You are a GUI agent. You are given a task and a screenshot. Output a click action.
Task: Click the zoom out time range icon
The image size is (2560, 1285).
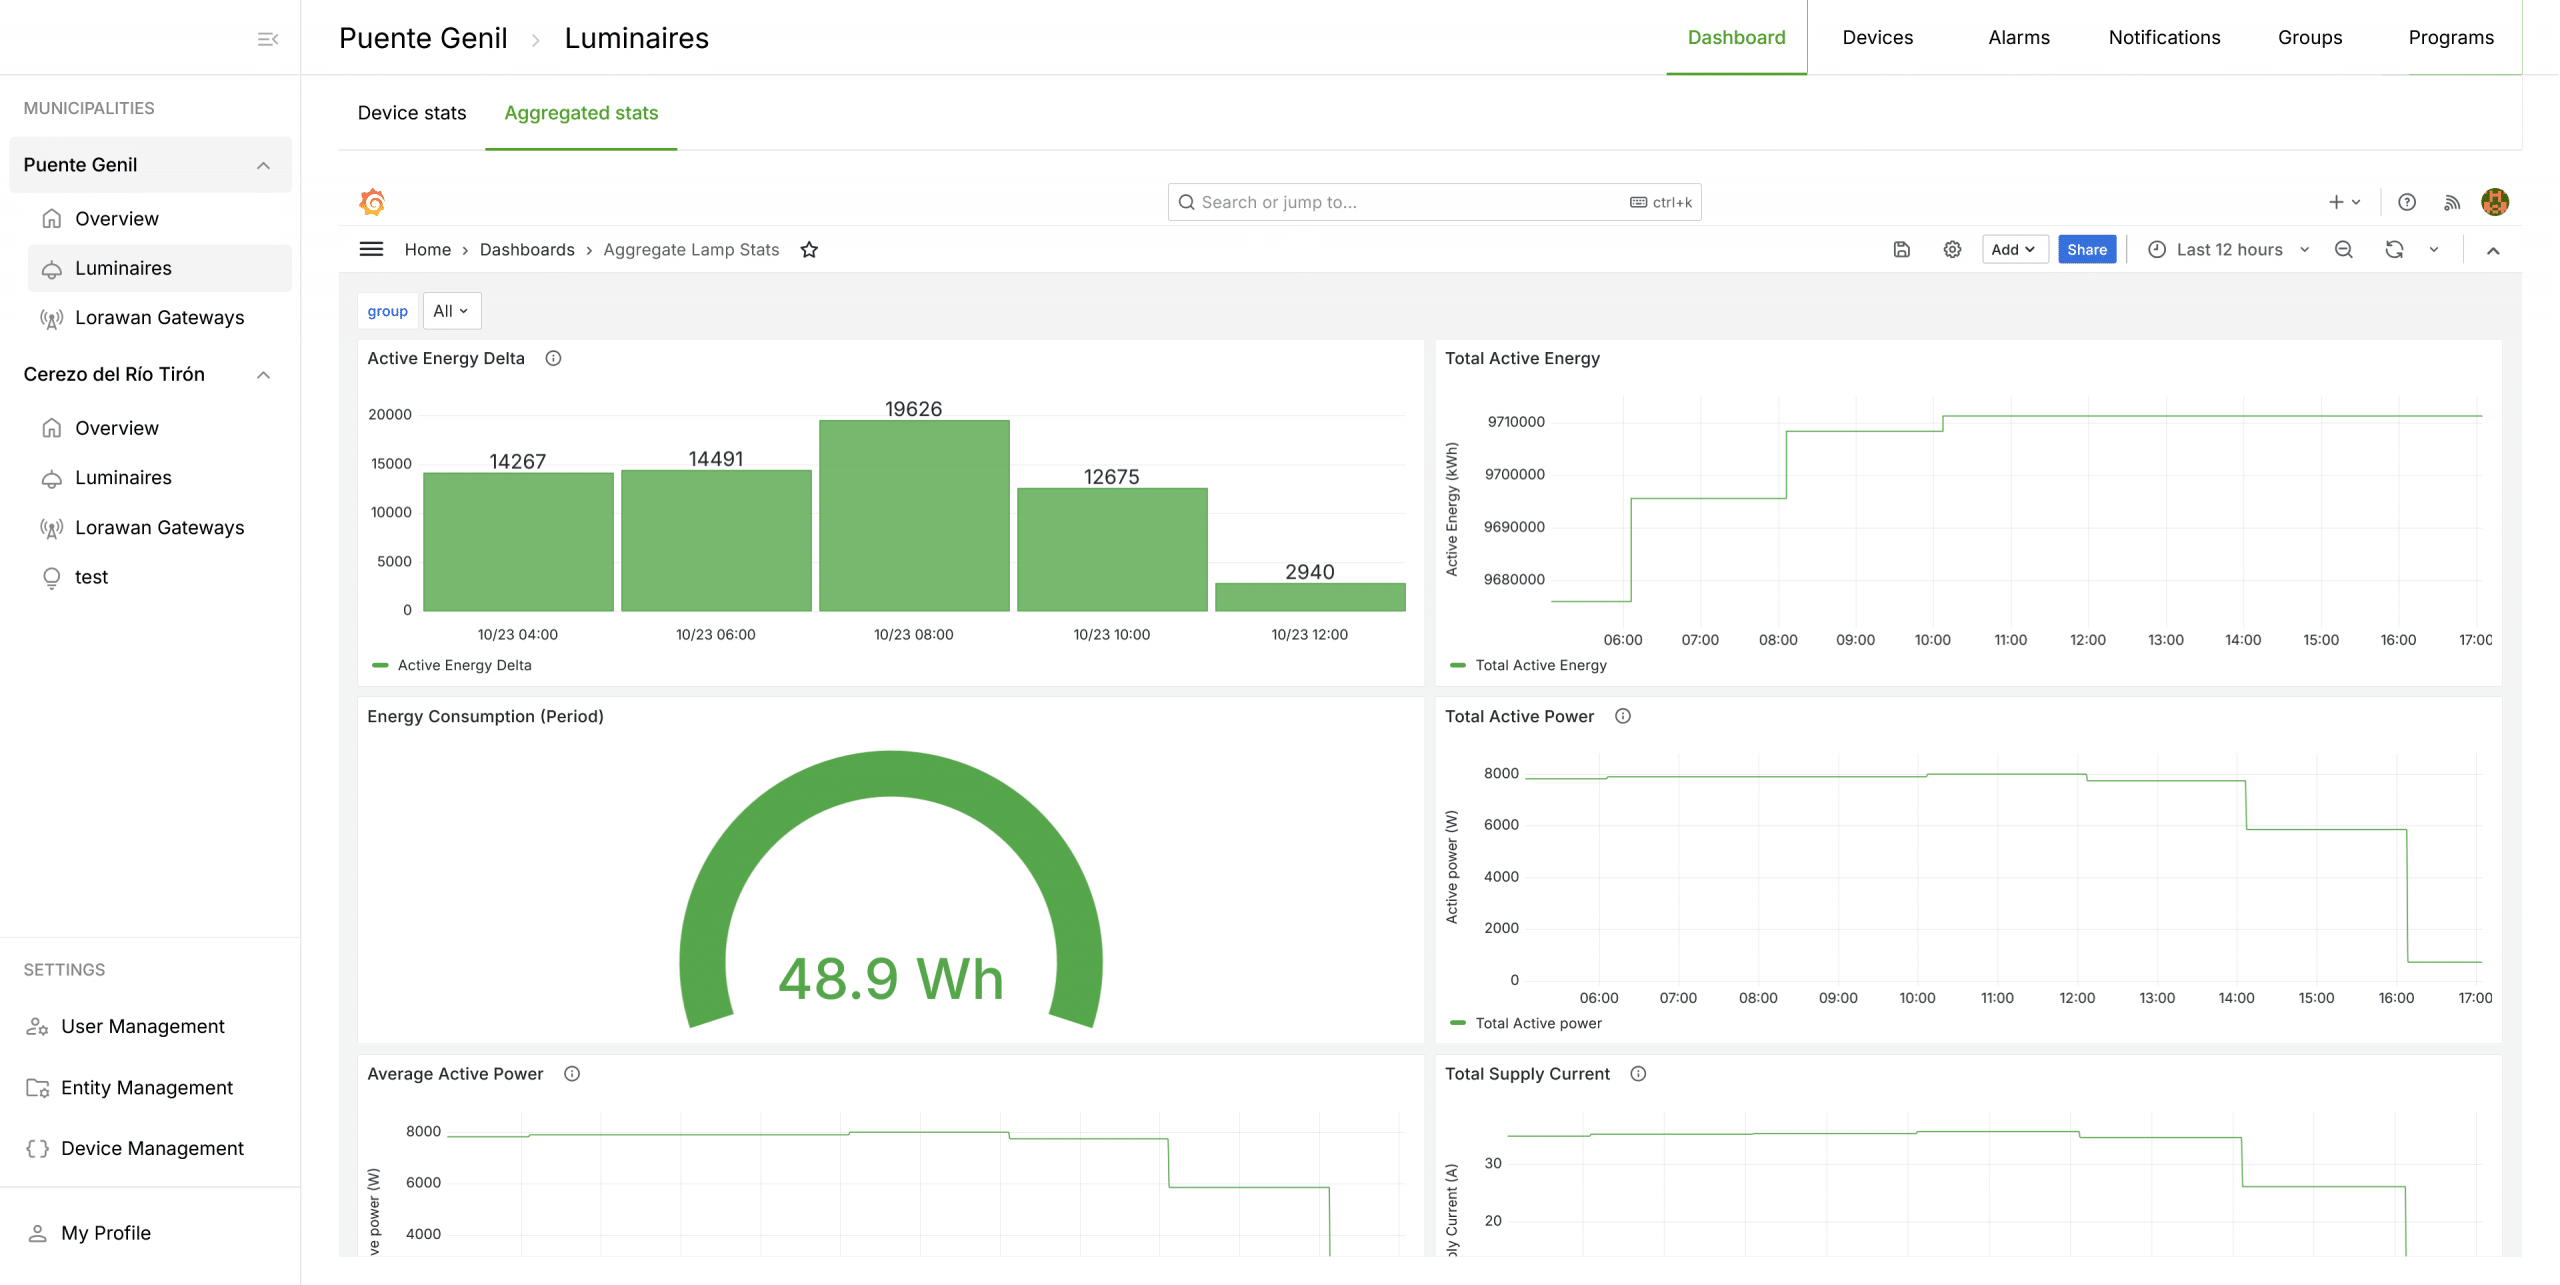(x=2343, y=250)
